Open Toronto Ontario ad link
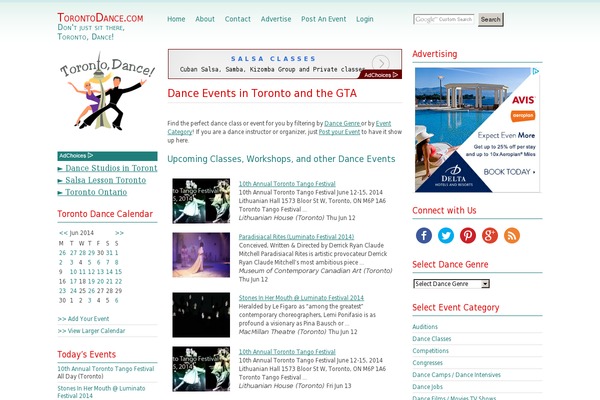600x400 pixels. tap(96, 192)
